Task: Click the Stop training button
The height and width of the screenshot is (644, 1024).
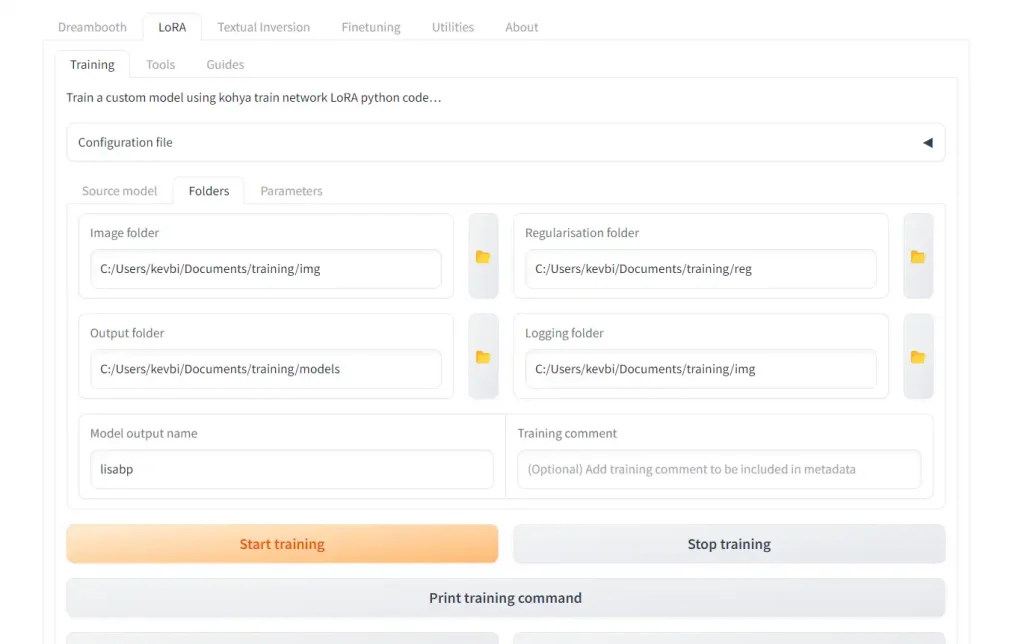Action: pyautogui.click(x=728, y=544)
